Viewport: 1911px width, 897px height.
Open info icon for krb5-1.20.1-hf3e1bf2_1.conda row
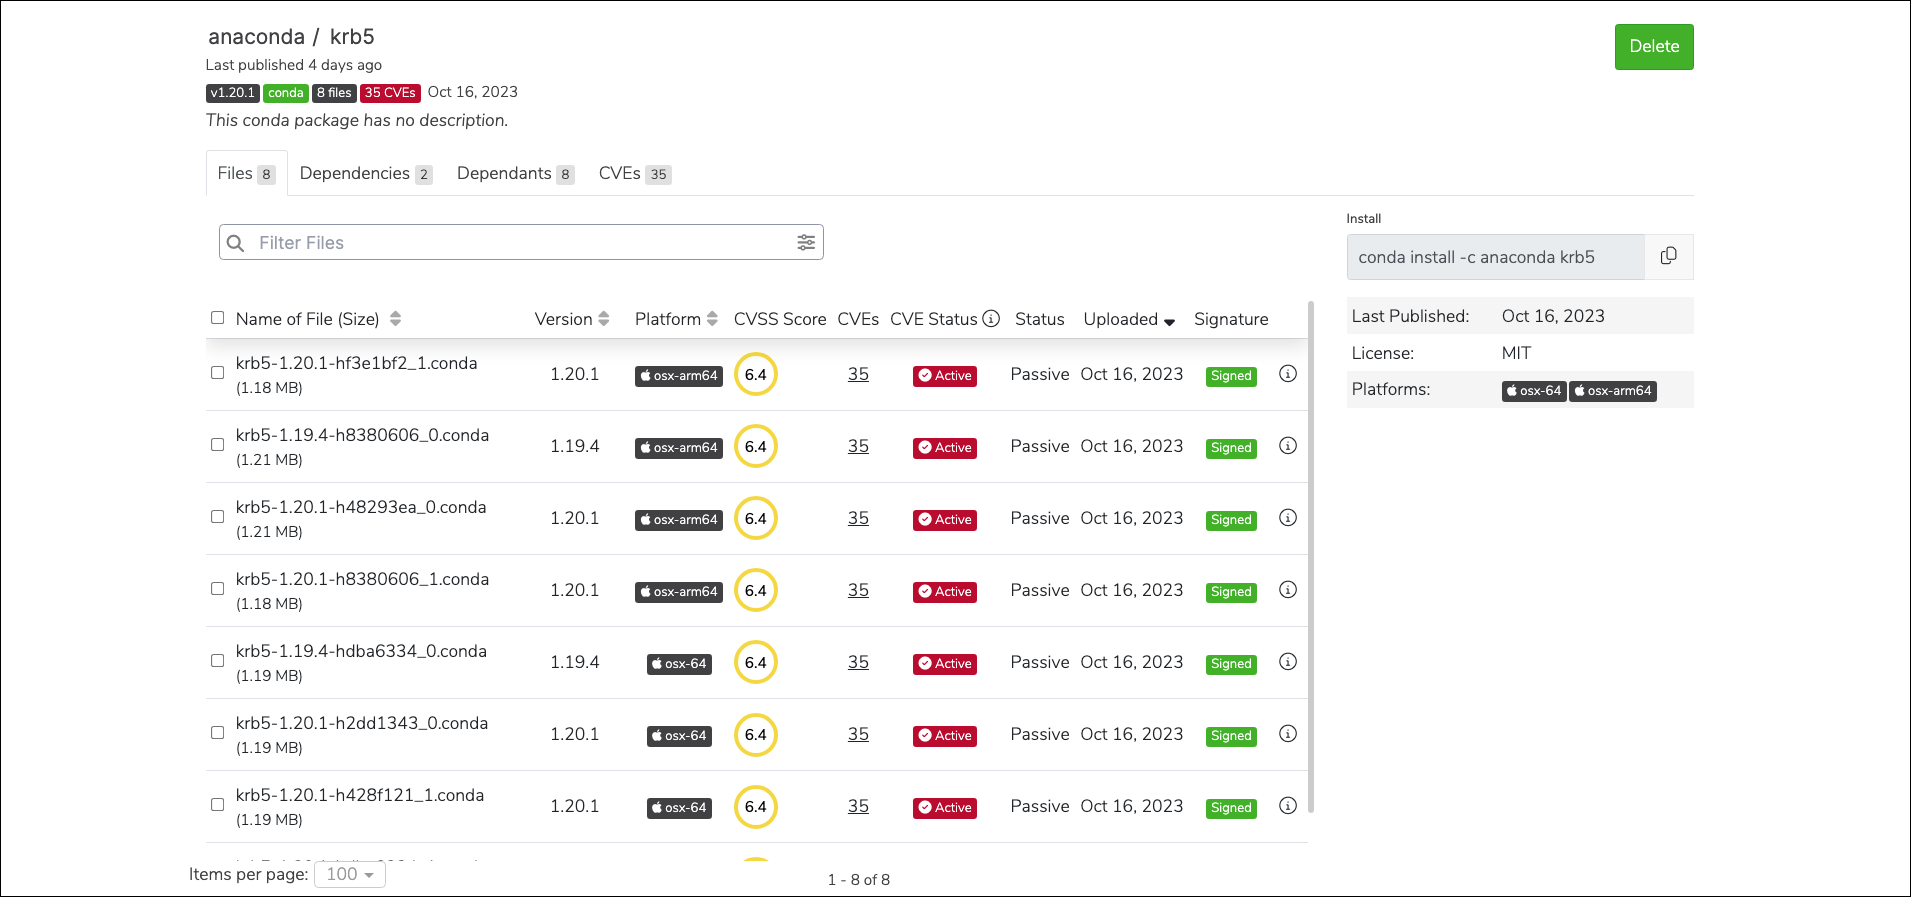pyautogui.click(x=1288, y=374)
